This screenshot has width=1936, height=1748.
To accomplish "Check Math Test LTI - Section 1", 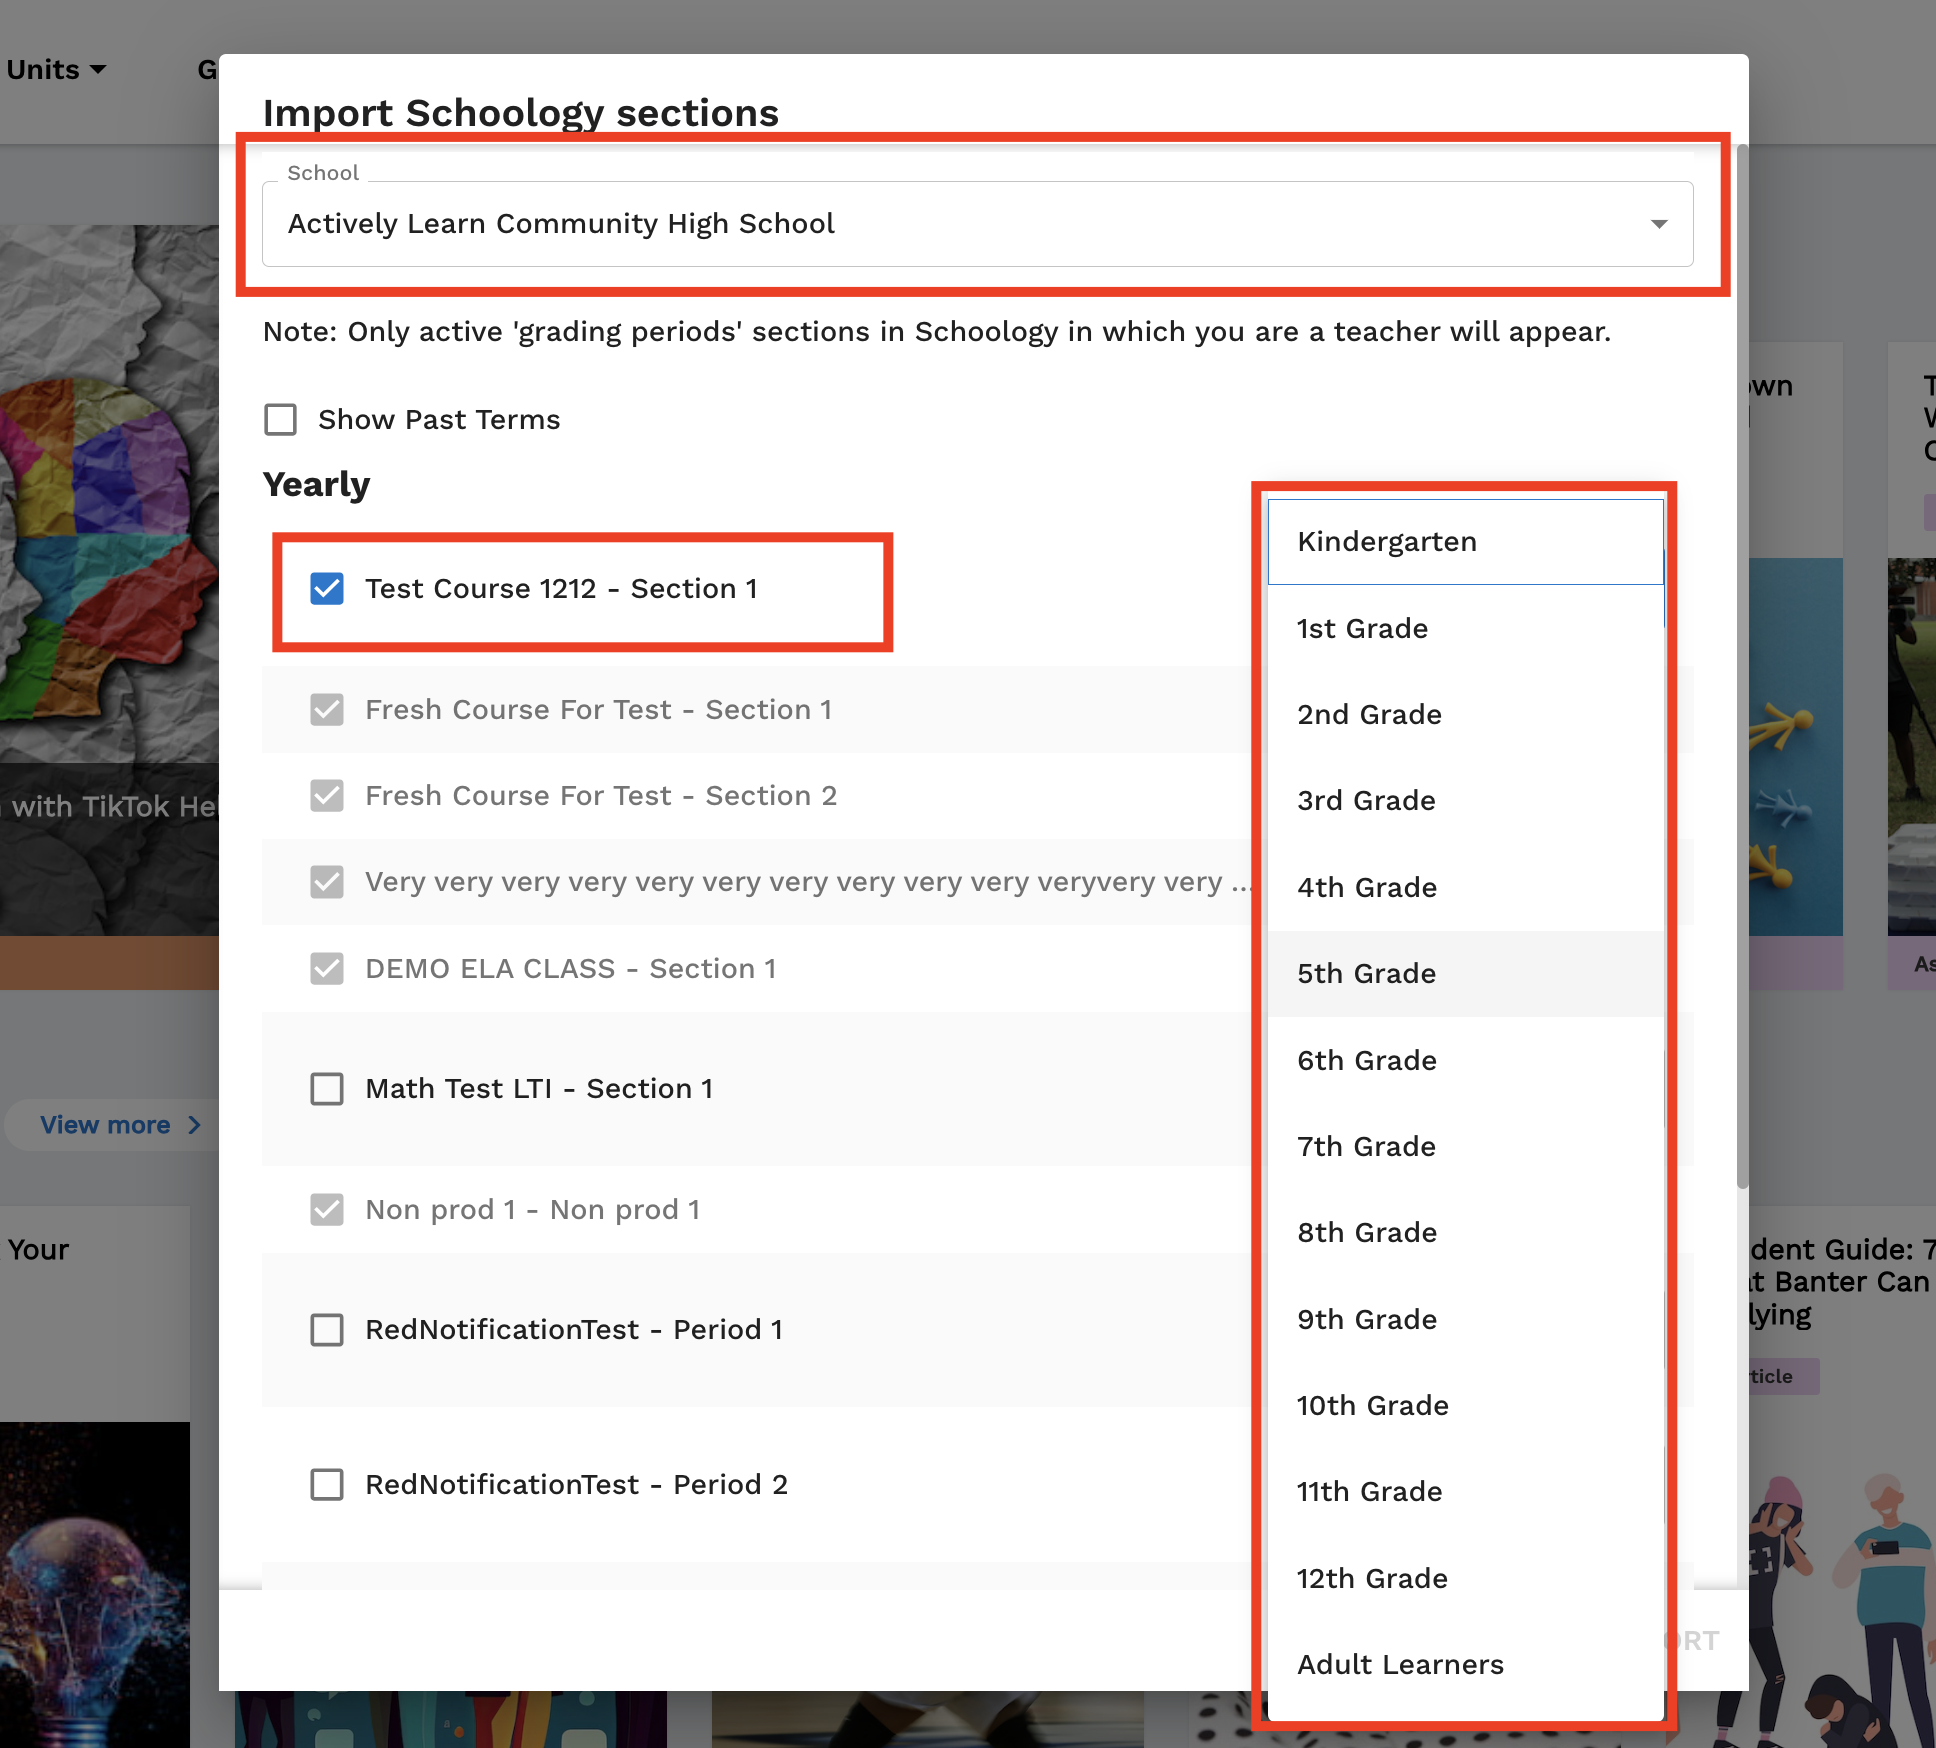I will (327, 1089).
